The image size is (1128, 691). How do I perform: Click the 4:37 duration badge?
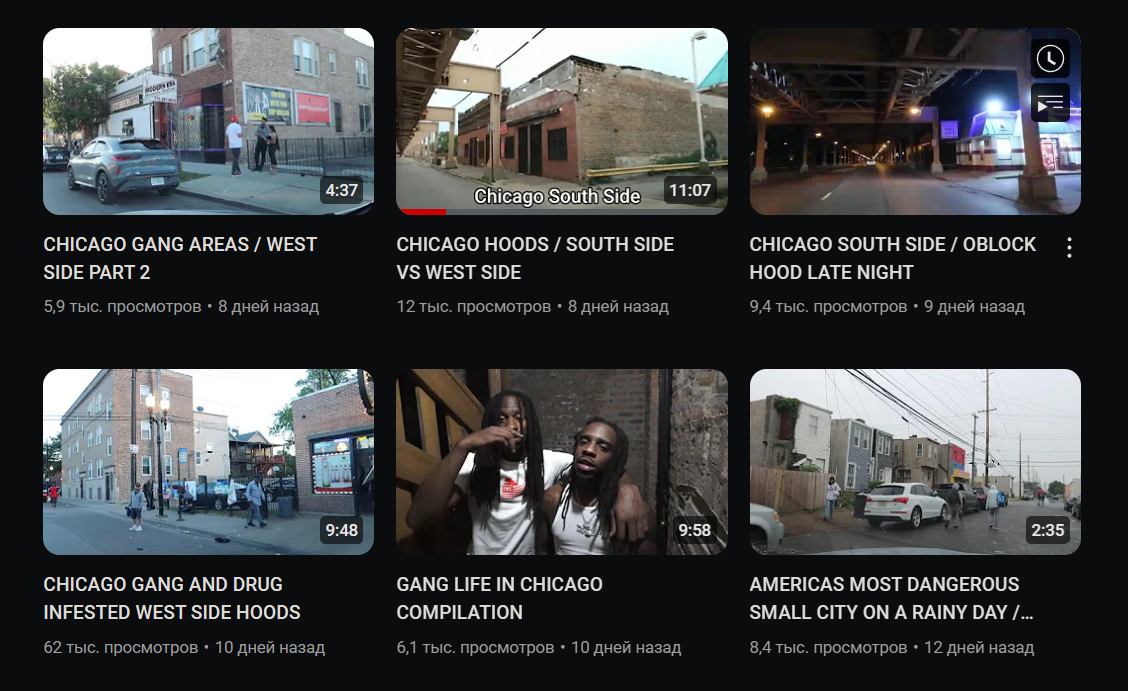pos(341,191)
